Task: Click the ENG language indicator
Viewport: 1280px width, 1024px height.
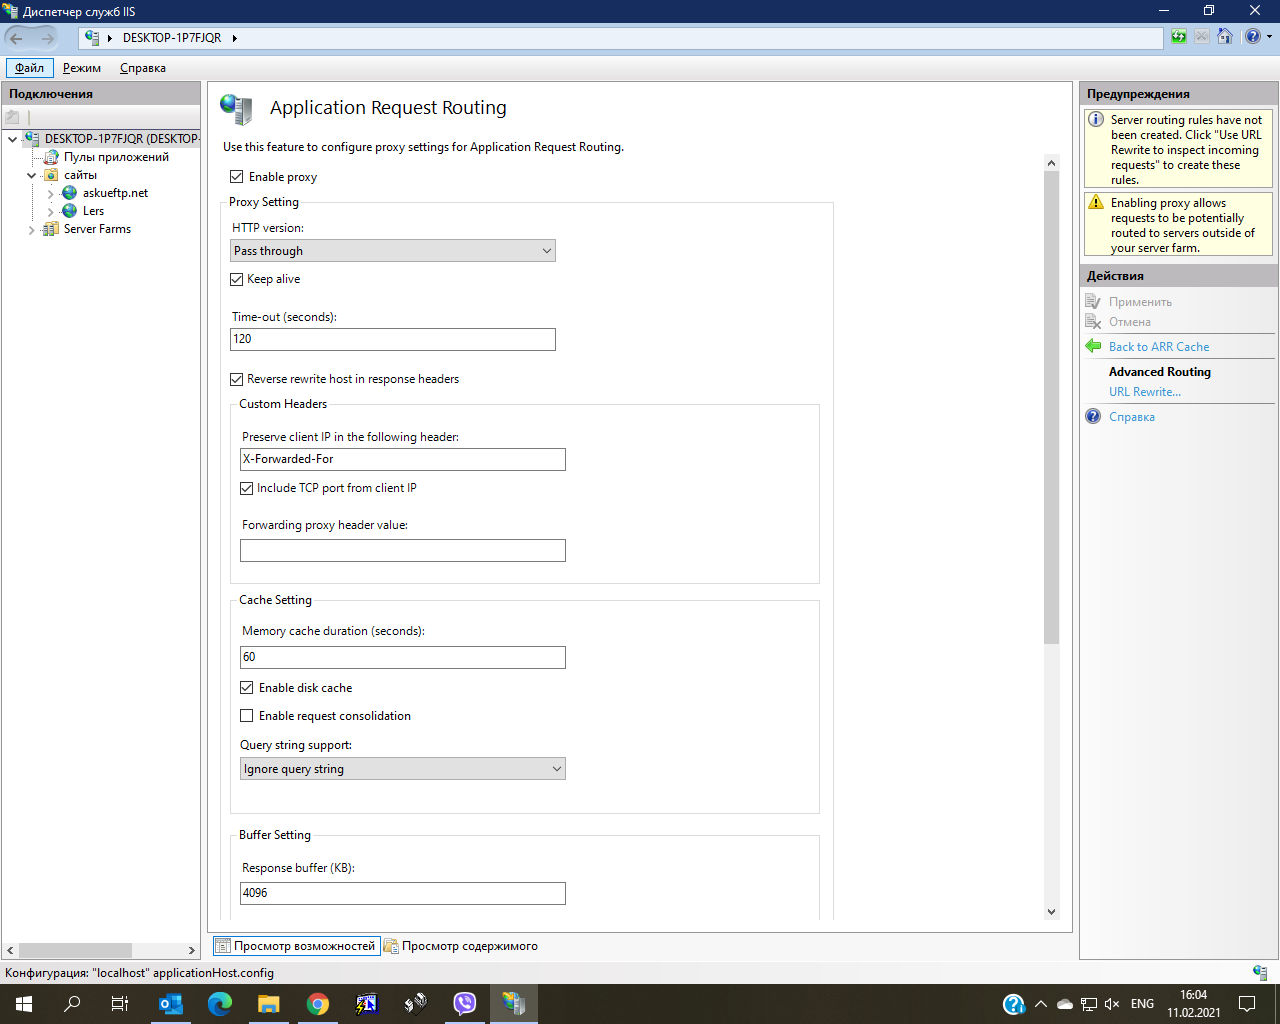Action: pyautogui.click(x=1142, y=1004)
